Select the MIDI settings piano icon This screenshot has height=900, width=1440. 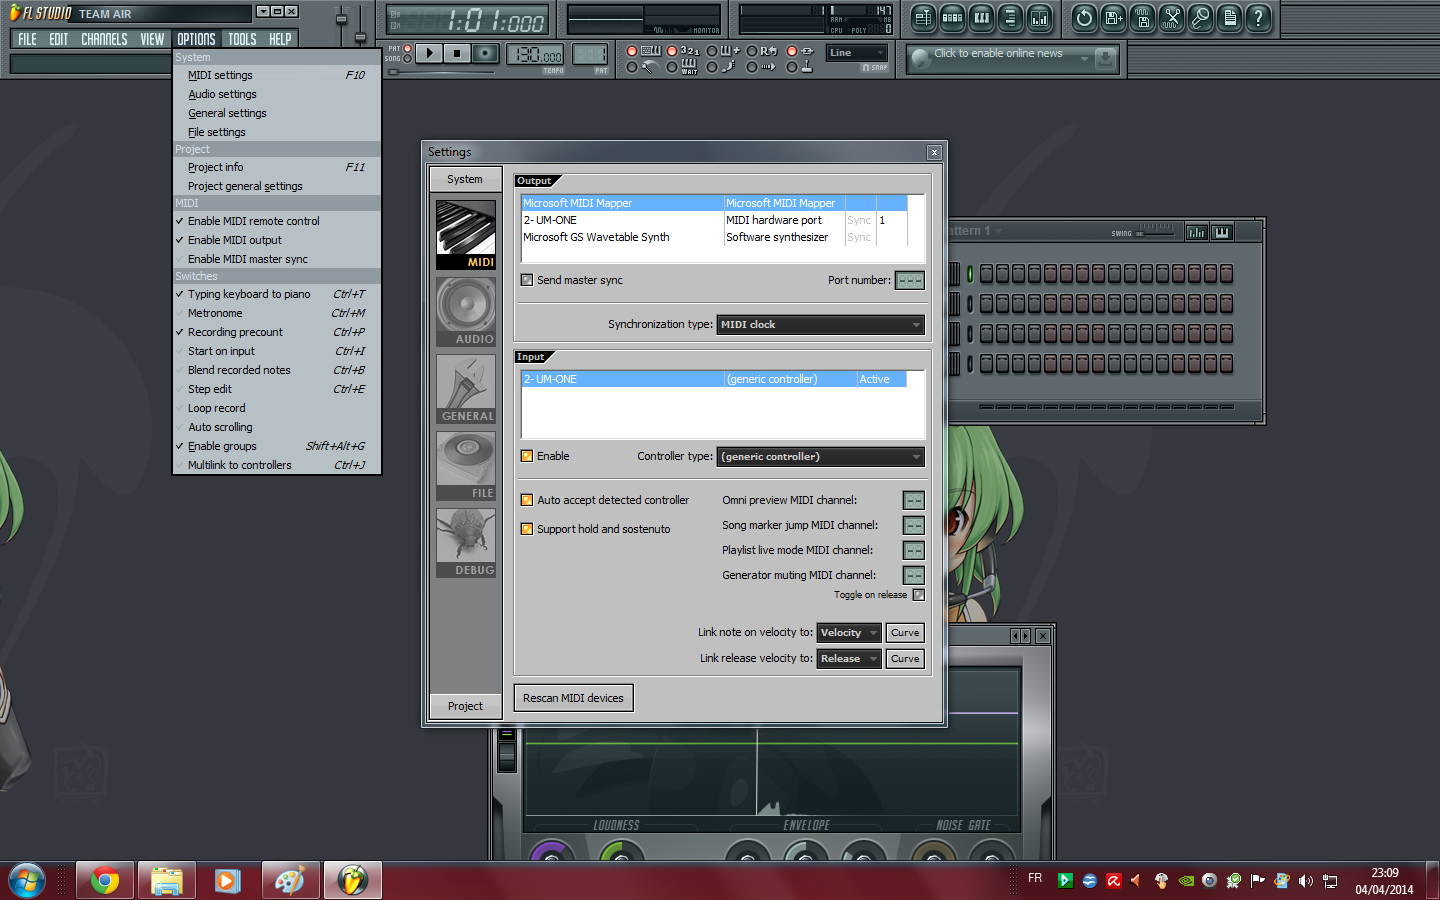(x=466, y=234)
